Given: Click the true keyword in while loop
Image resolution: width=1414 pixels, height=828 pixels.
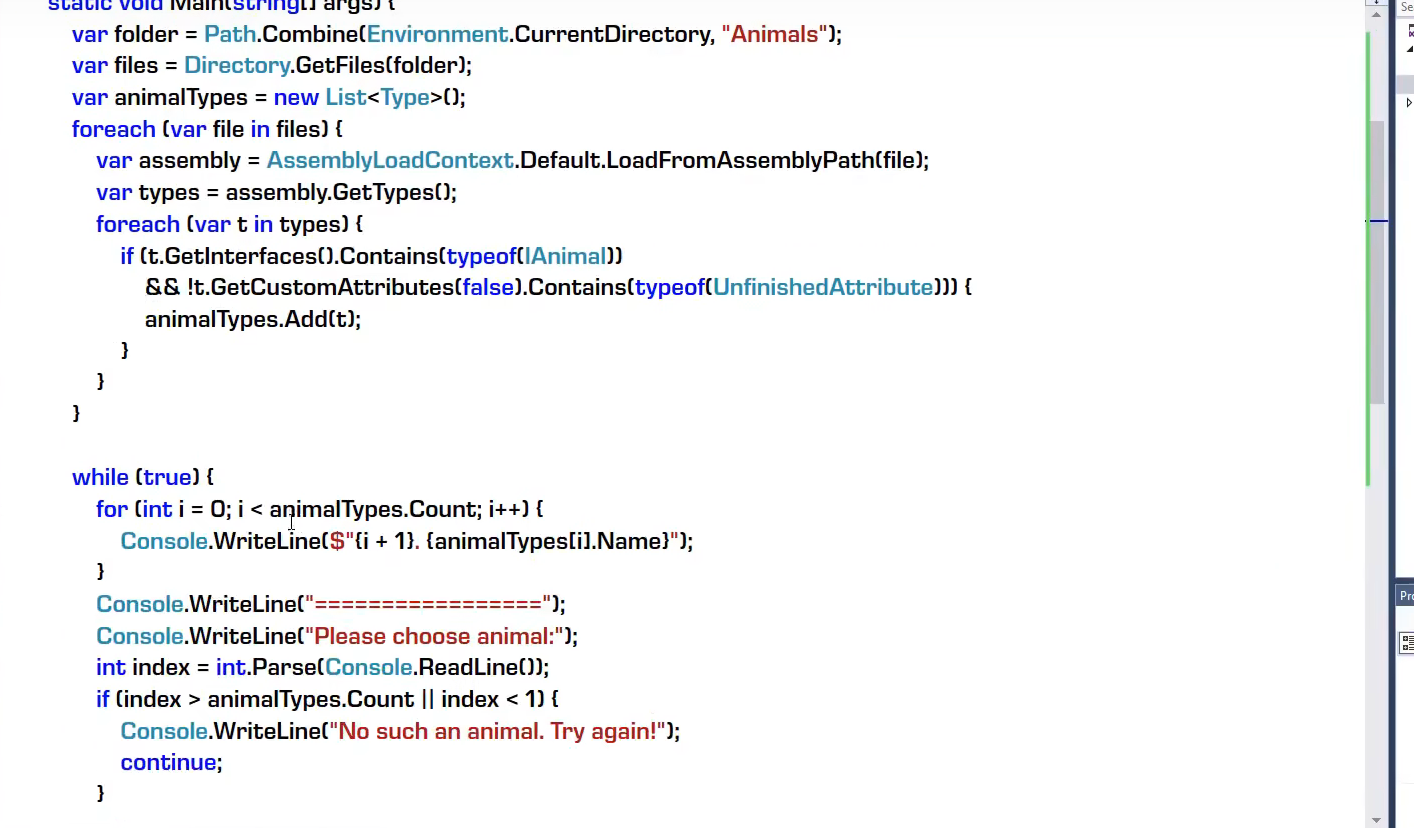Looking at the screenshot, I should [x=168, y=477].
